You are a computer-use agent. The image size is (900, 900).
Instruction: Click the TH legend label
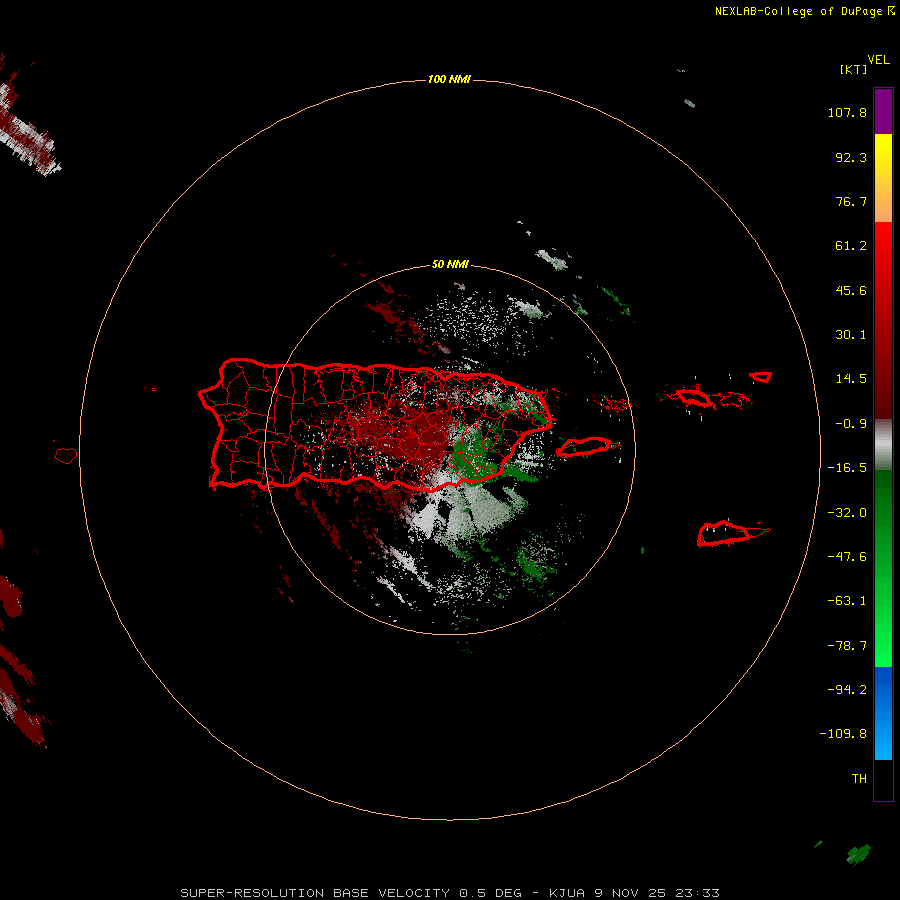coord(859,779)
